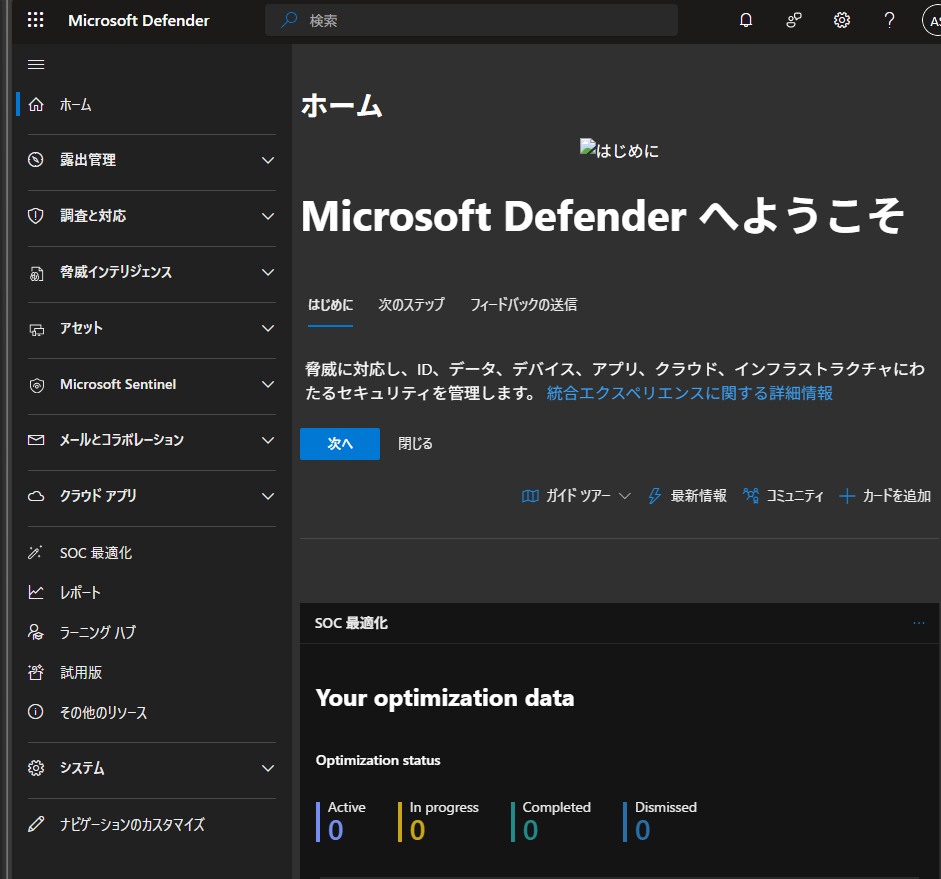Open レポート from the sidebar
The width and height of the screenshot is (941, 879).
[73, 592]
